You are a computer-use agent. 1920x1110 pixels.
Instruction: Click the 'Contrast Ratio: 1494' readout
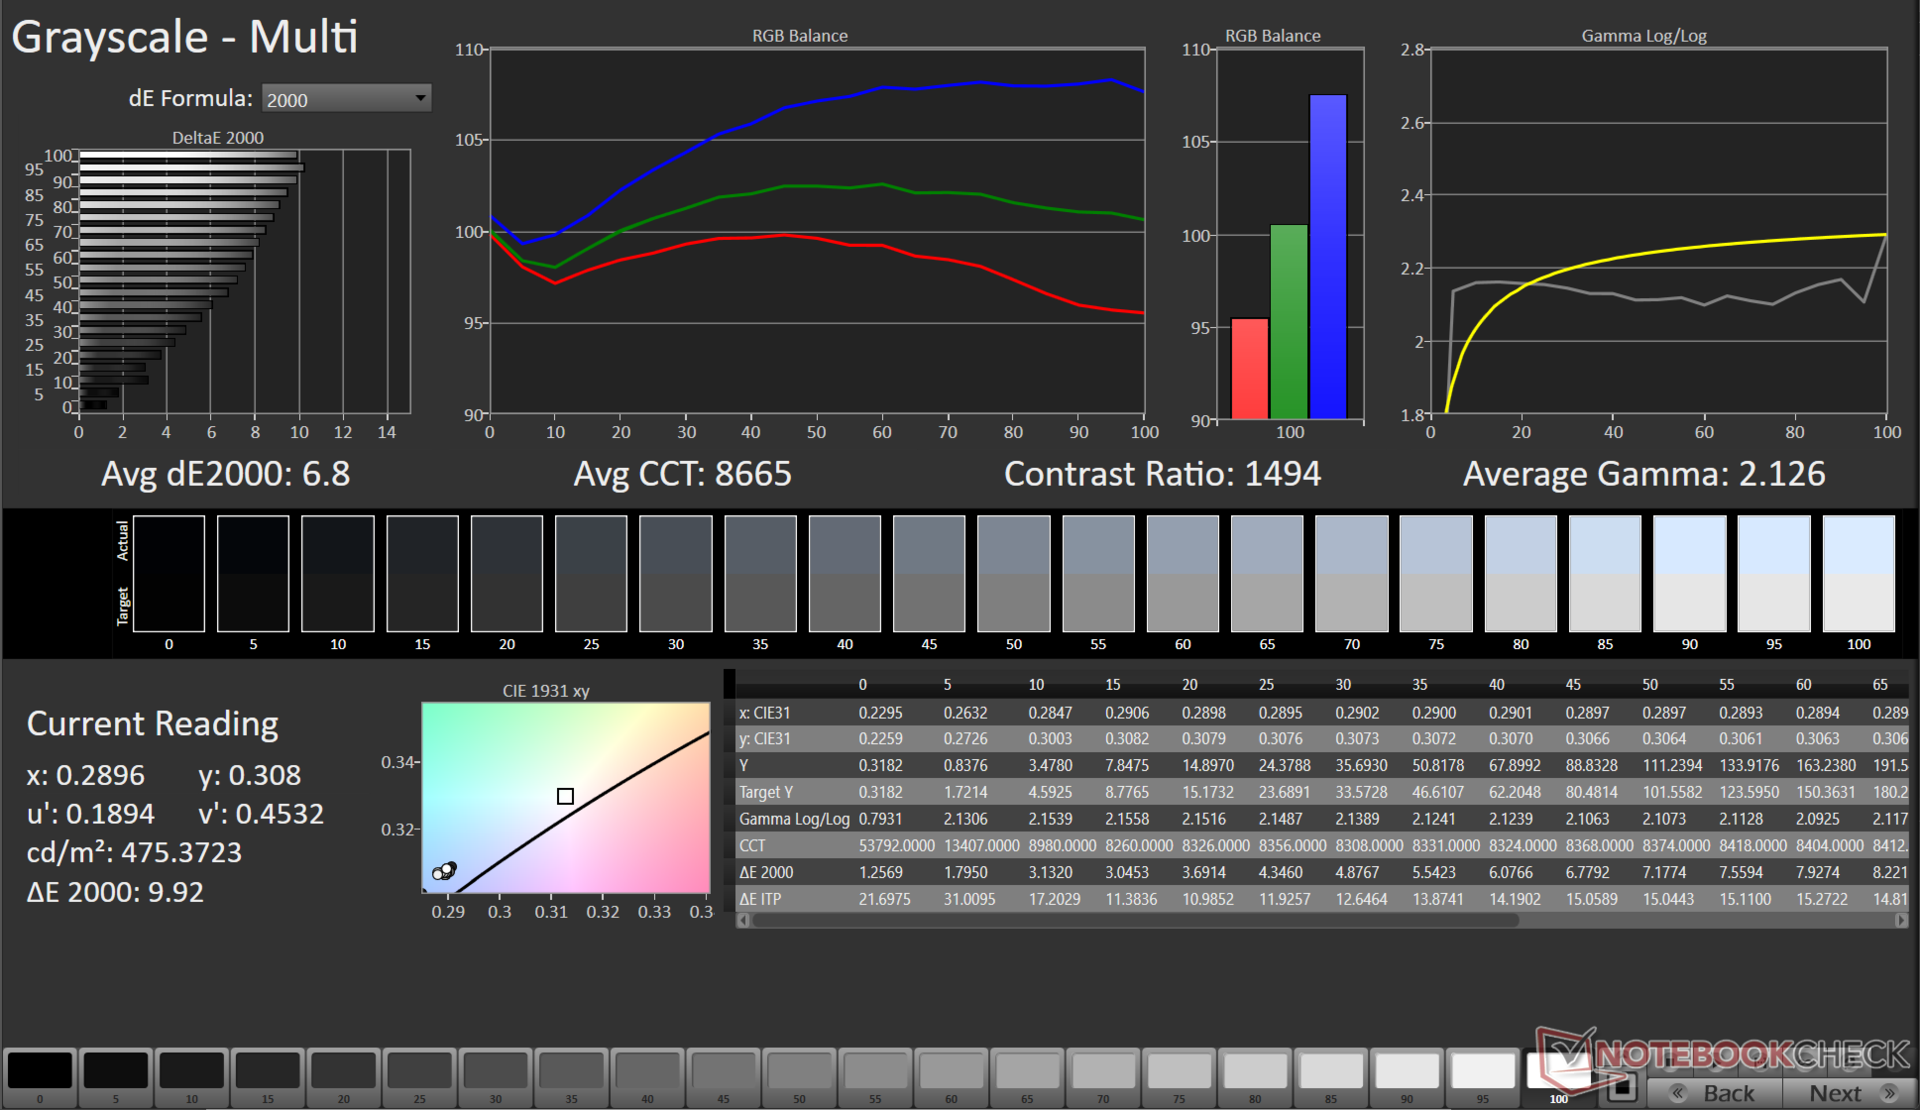[1162, 473]
